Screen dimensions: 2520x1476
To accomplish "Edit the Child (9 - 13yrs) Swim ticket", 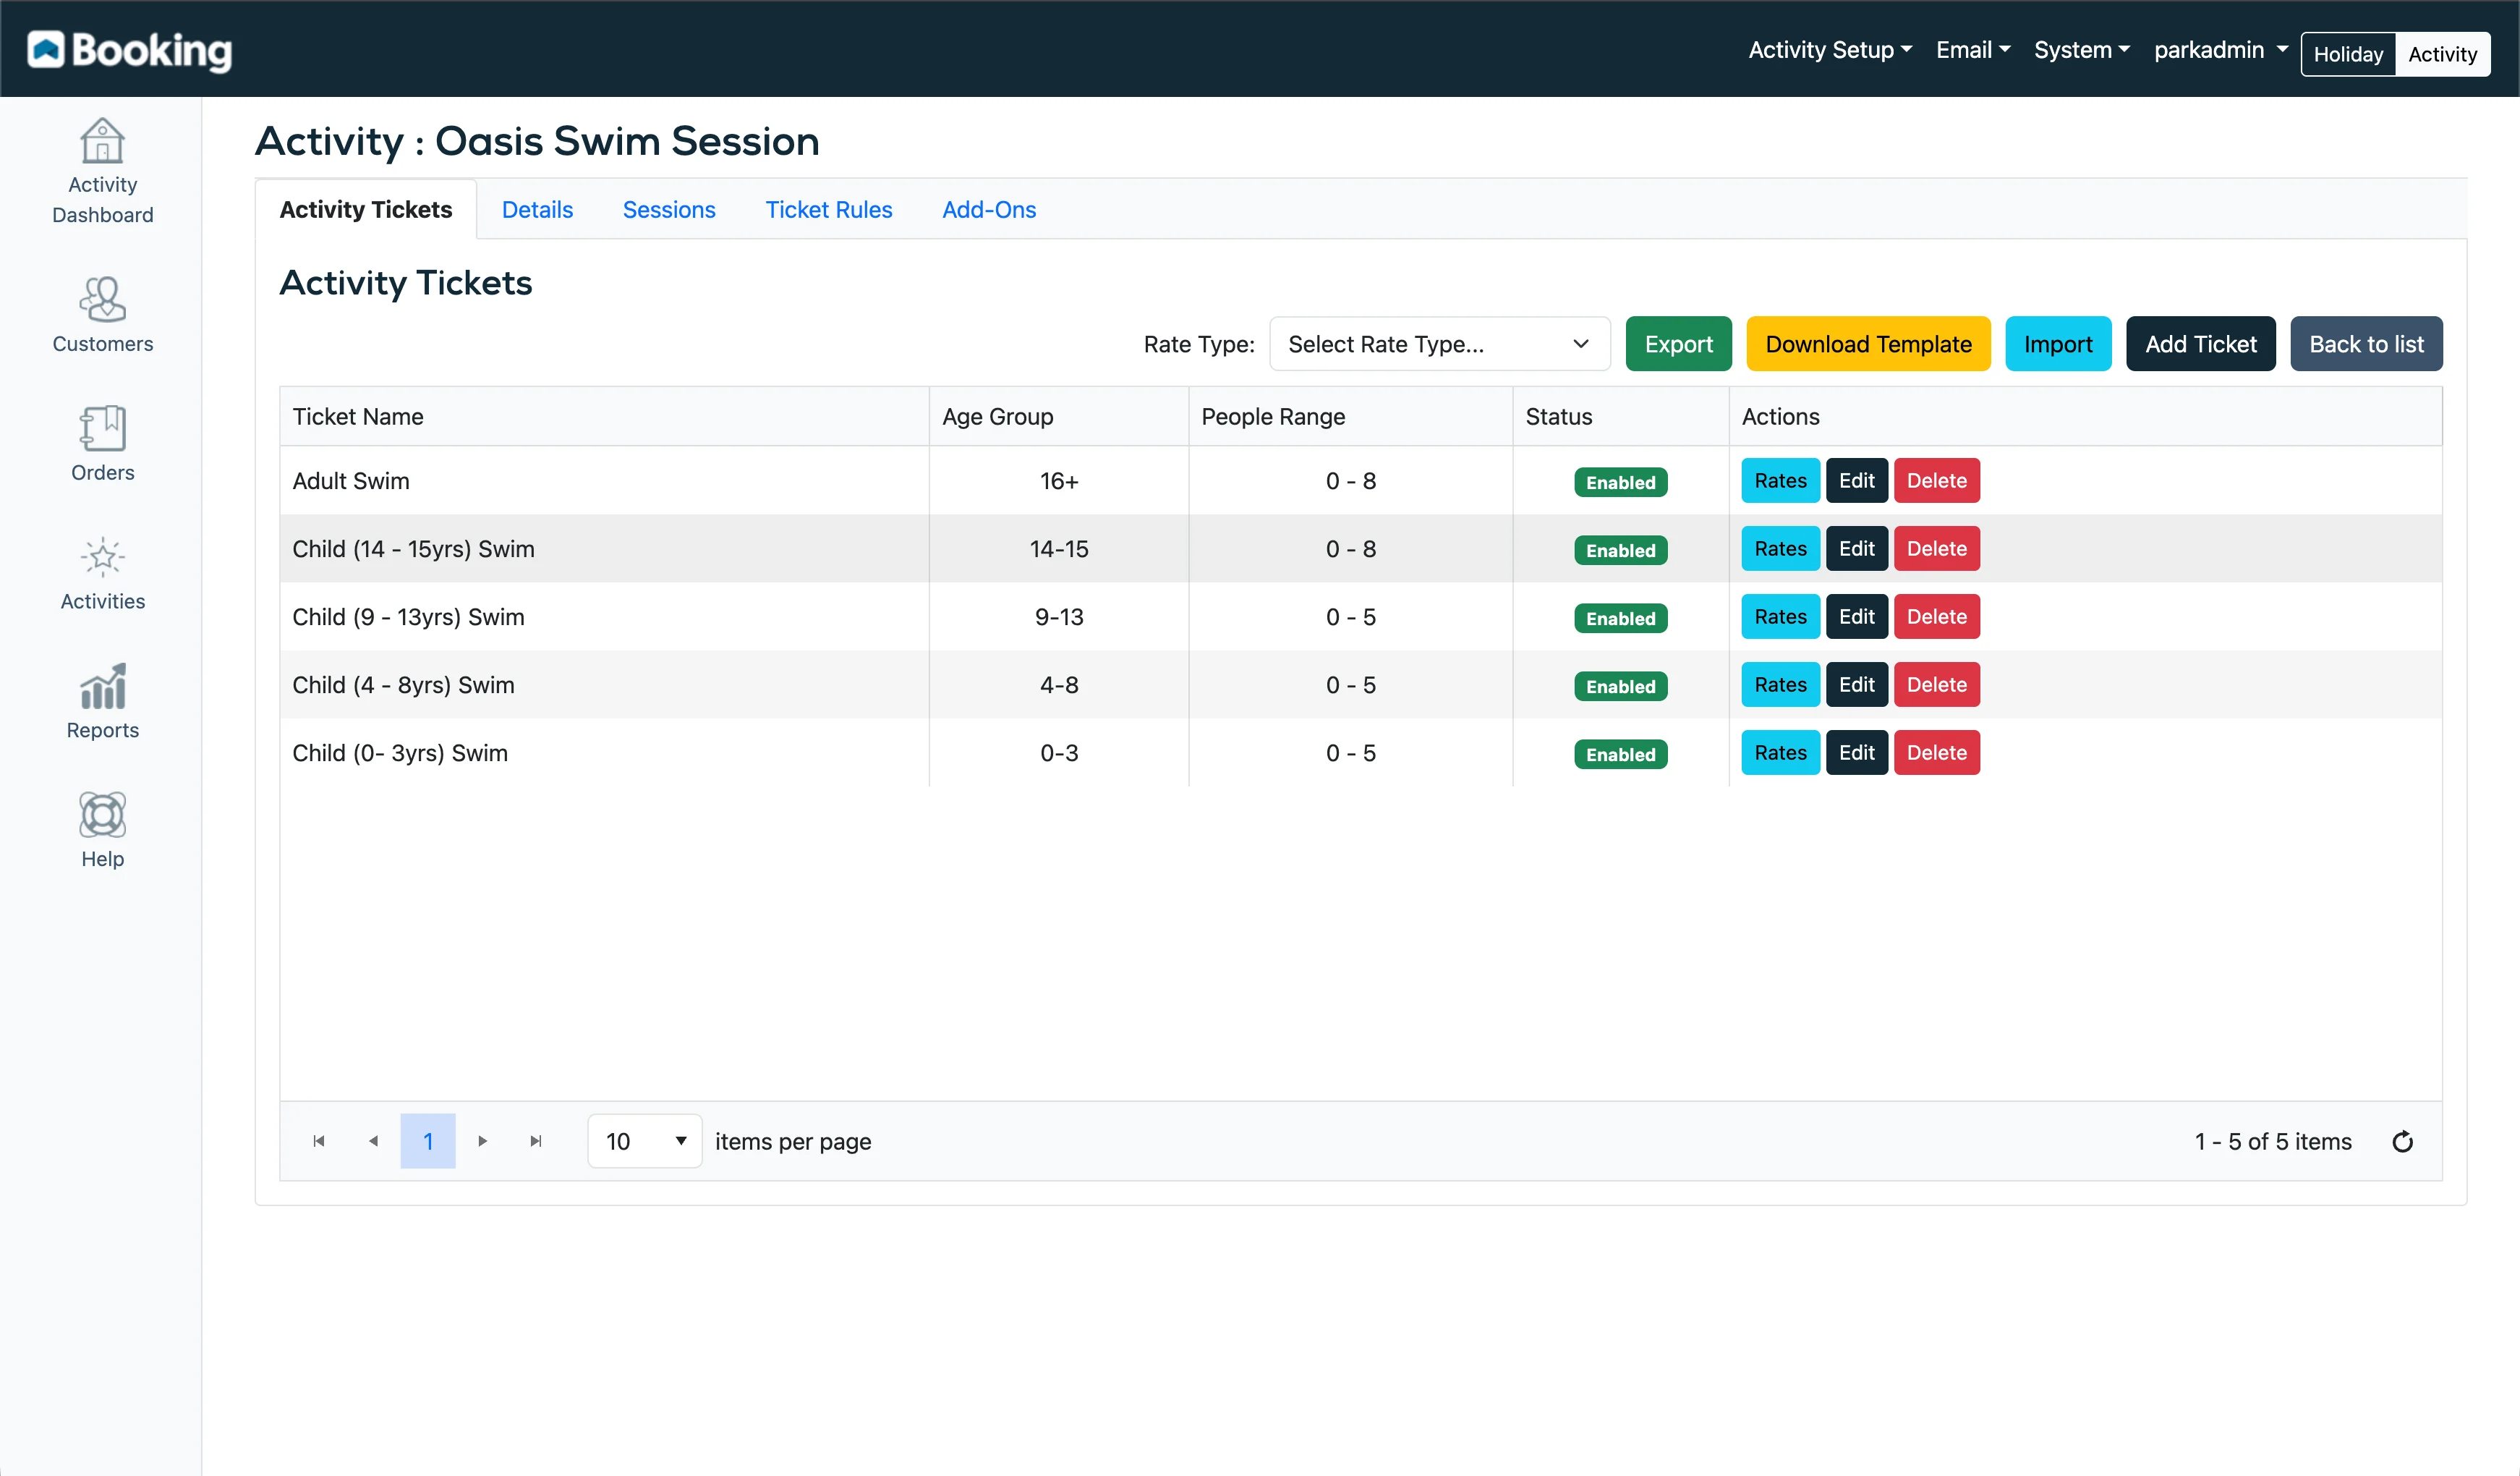I will tap(1856, 617).
